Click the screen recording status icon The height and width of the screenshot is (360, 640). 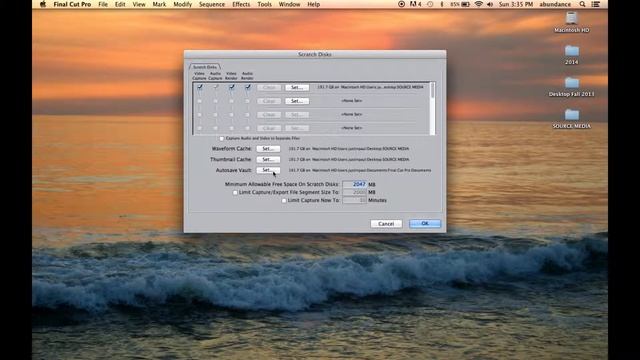[401, 4]
